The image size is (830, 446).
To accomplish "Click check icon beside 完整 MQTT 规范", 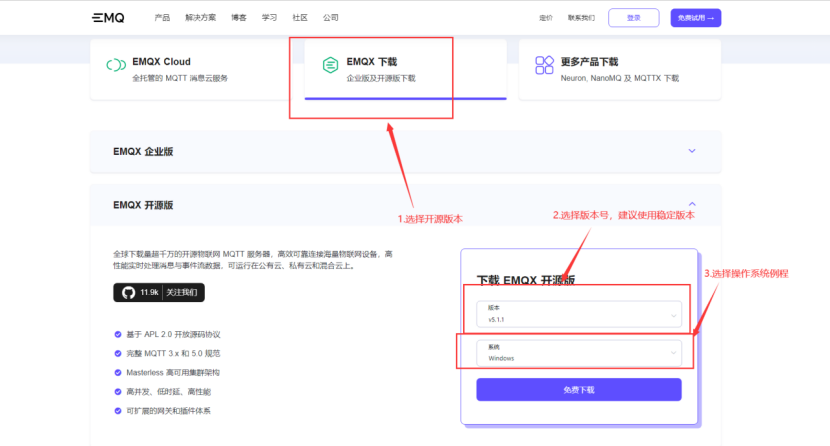I will click(x=118, y=353).
